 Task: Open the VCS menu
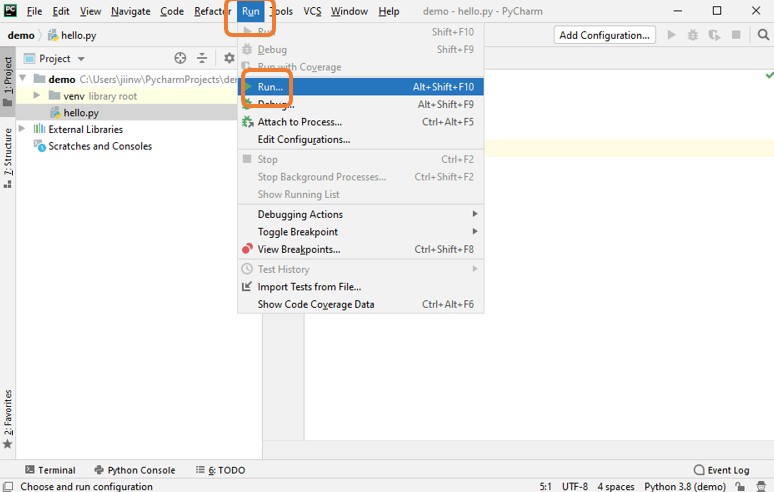312,11
